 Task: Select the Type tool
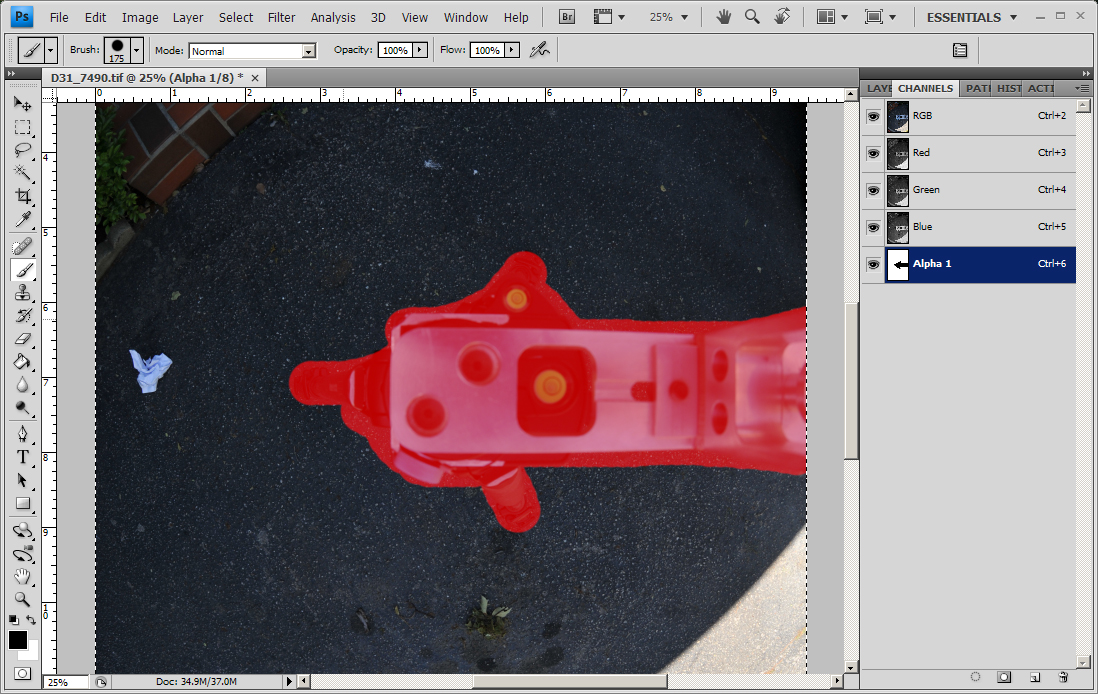point(22,457)
